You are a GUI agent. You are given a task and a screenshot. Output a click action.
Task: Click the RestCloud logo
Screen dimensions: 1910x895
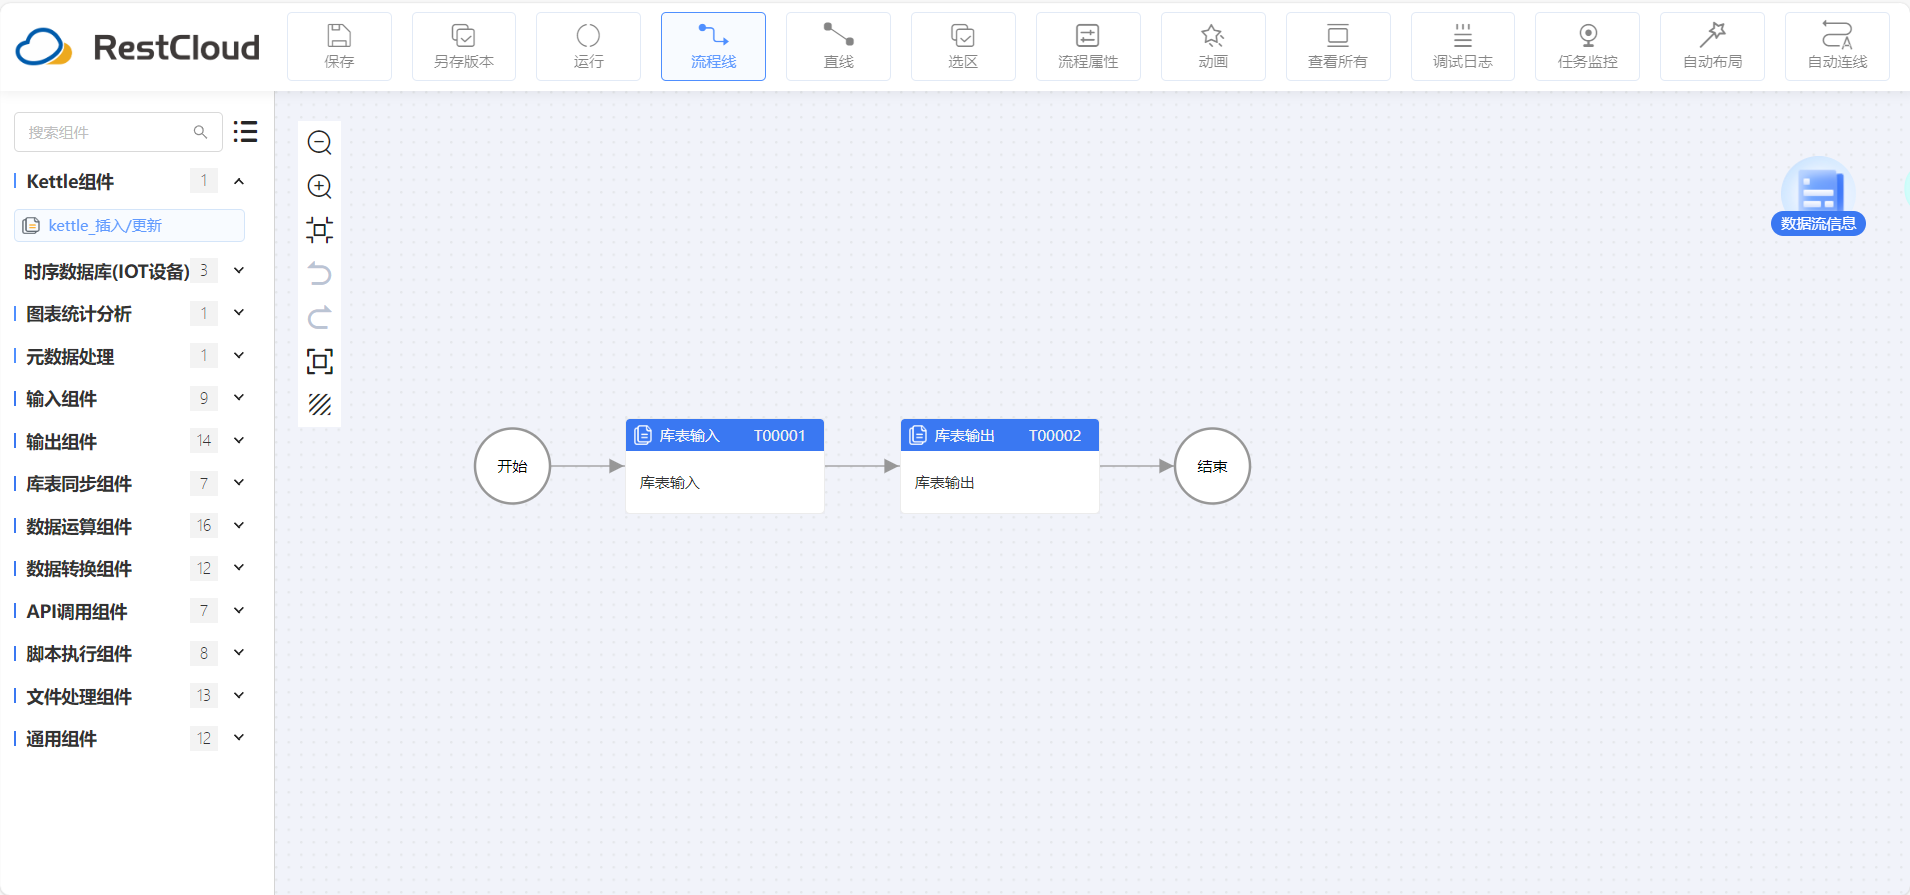138,47
